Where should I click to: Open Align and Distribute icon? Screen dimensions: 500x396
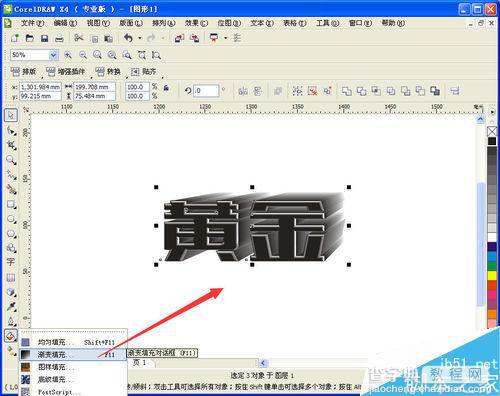pyautogui.click(x=455, y=91)
